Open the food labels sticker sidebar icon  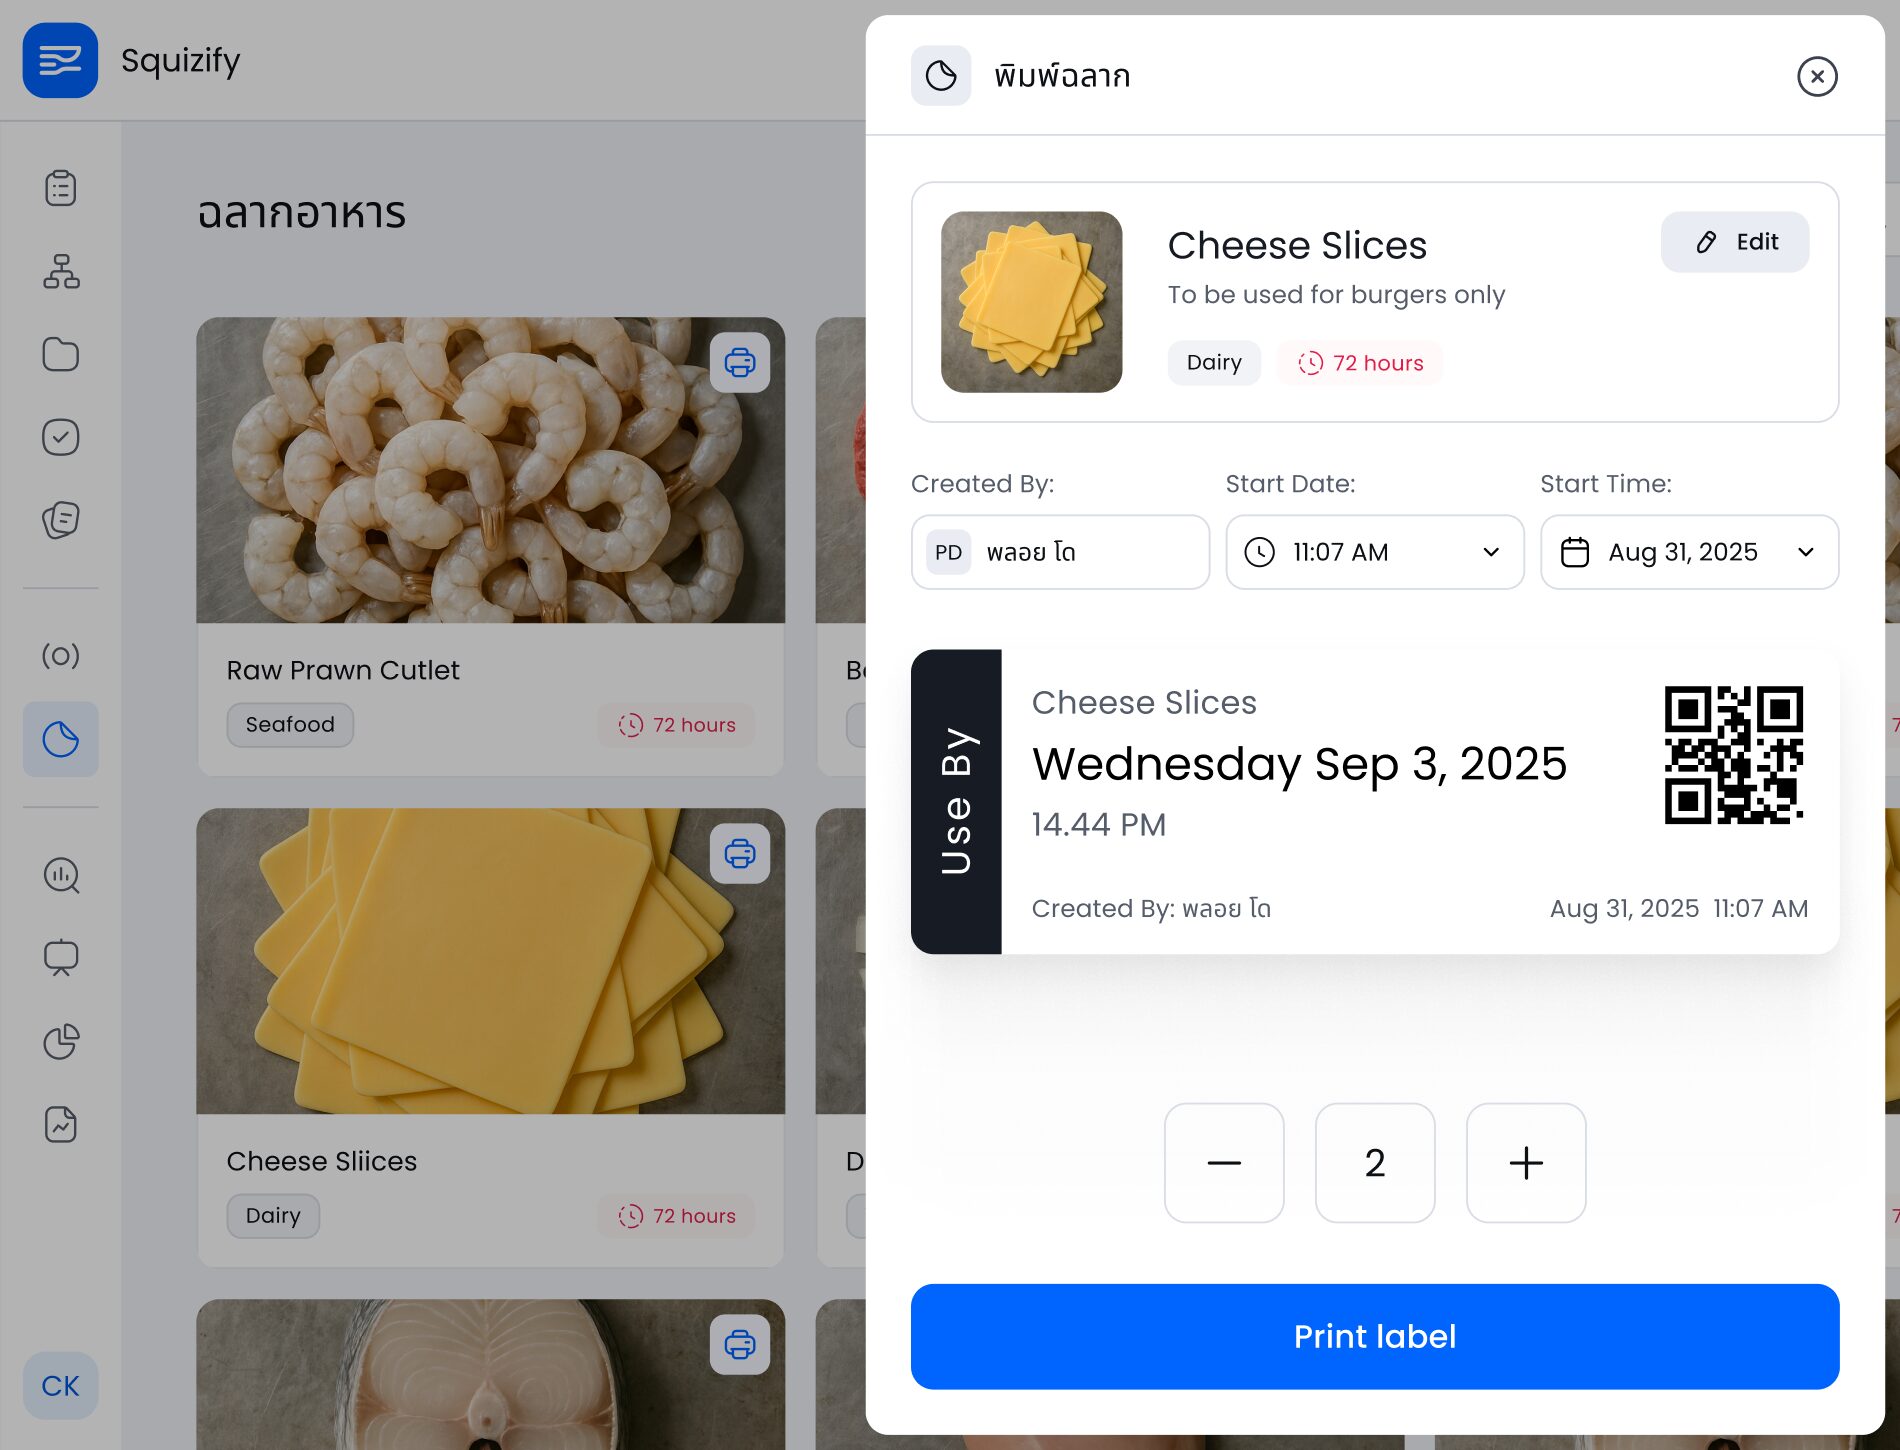(x=60, y=739)
